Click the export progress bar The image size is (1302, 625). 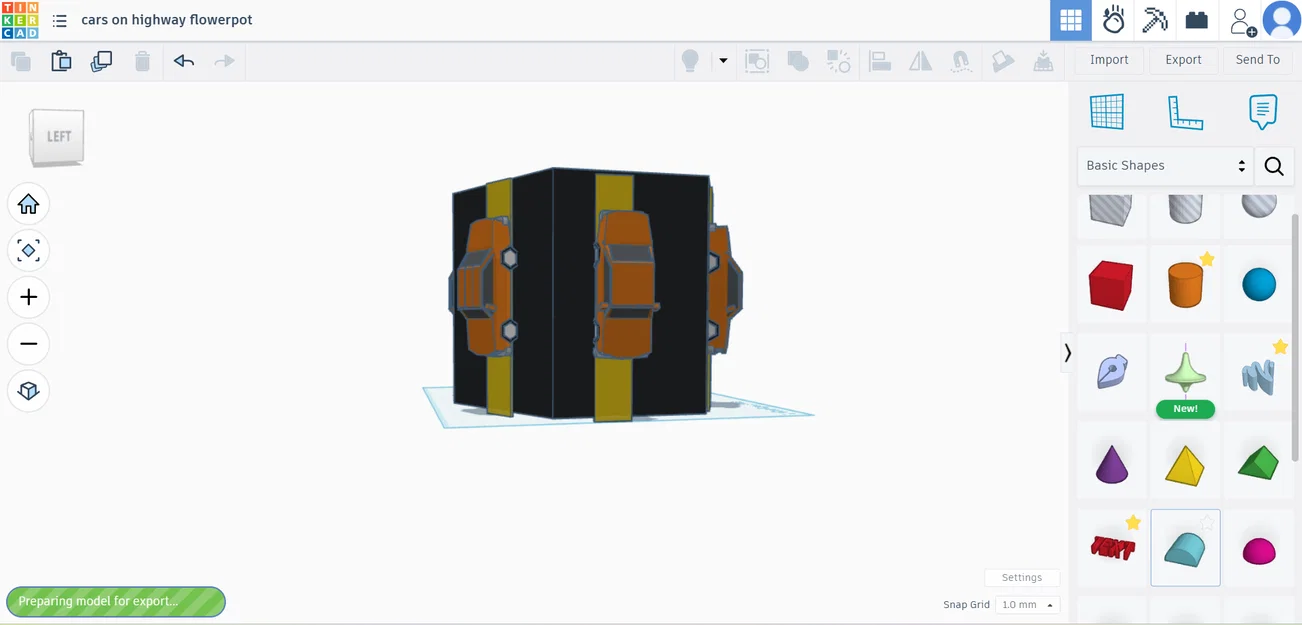[115, 601]
